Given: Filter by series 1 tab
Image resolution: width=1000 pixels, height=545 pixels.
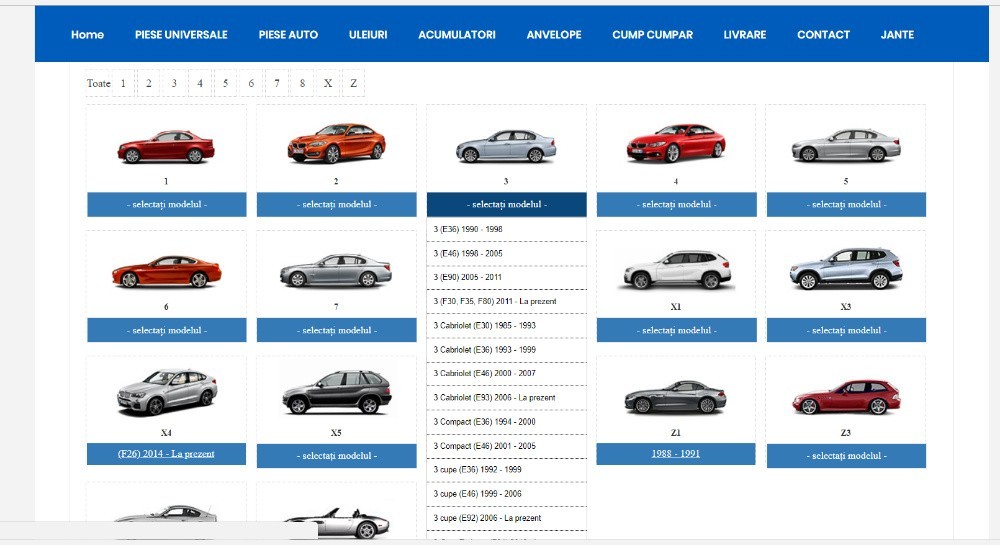Looking at the screenshot, I should pos(123,84).
